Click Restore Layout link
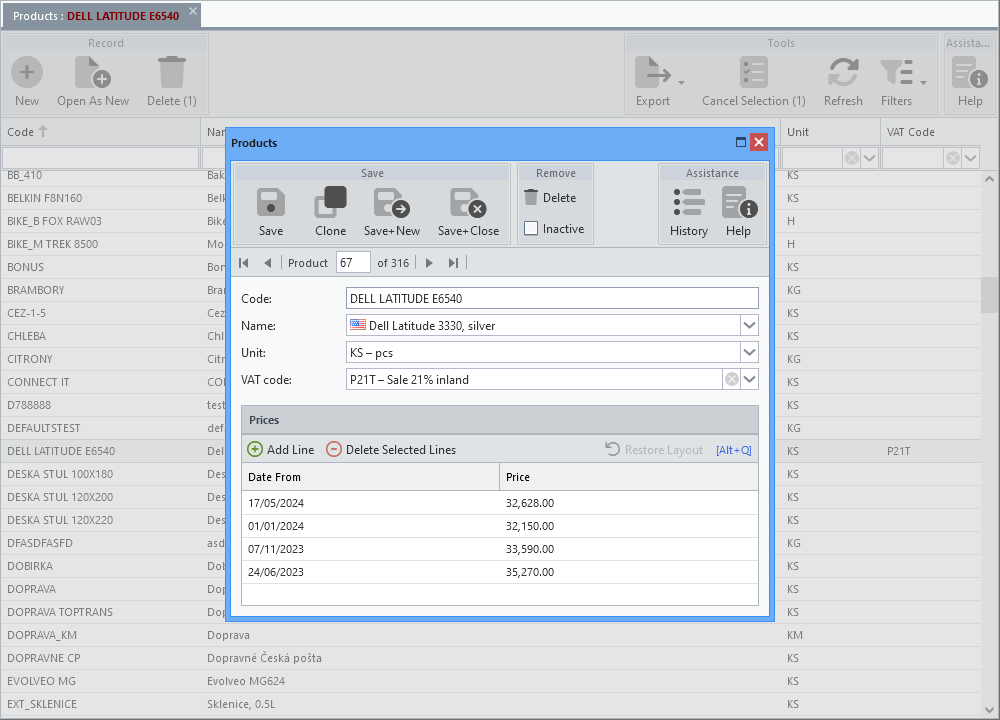Screen dimensions: 1000x720 tap(663, 450)
